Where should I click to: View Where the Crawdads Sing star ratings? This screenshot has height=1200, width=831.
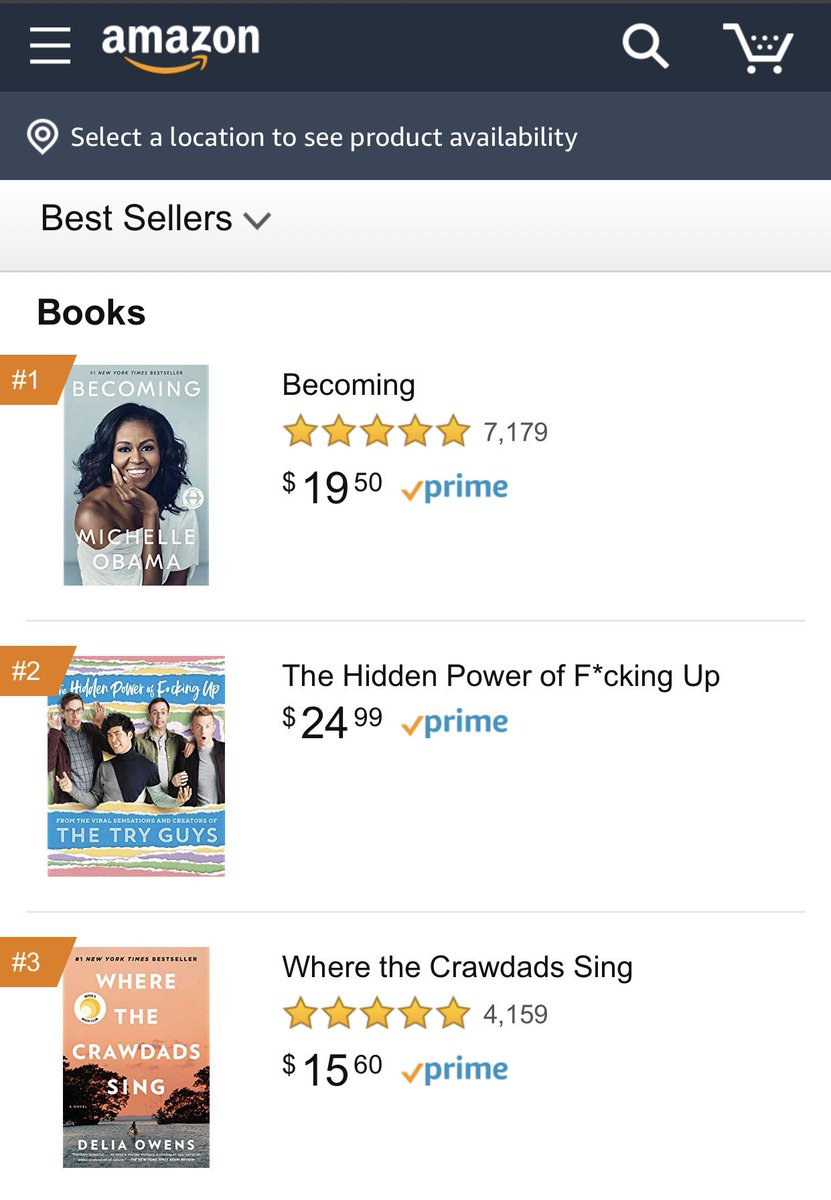[x=376, y=1014]
